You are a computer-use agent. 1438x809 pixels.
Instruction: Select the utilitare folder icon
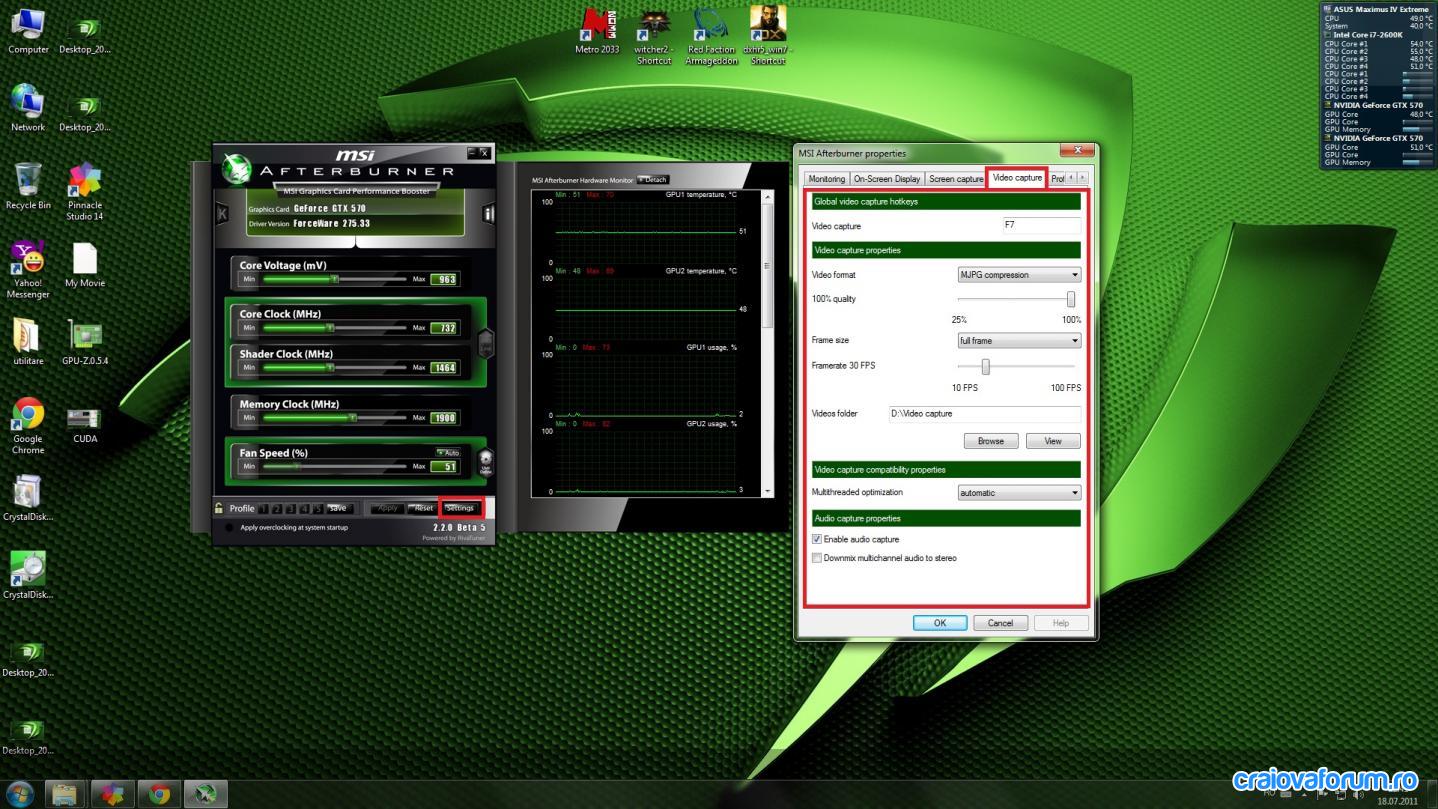pyautogui.click(x=28, y=342)
